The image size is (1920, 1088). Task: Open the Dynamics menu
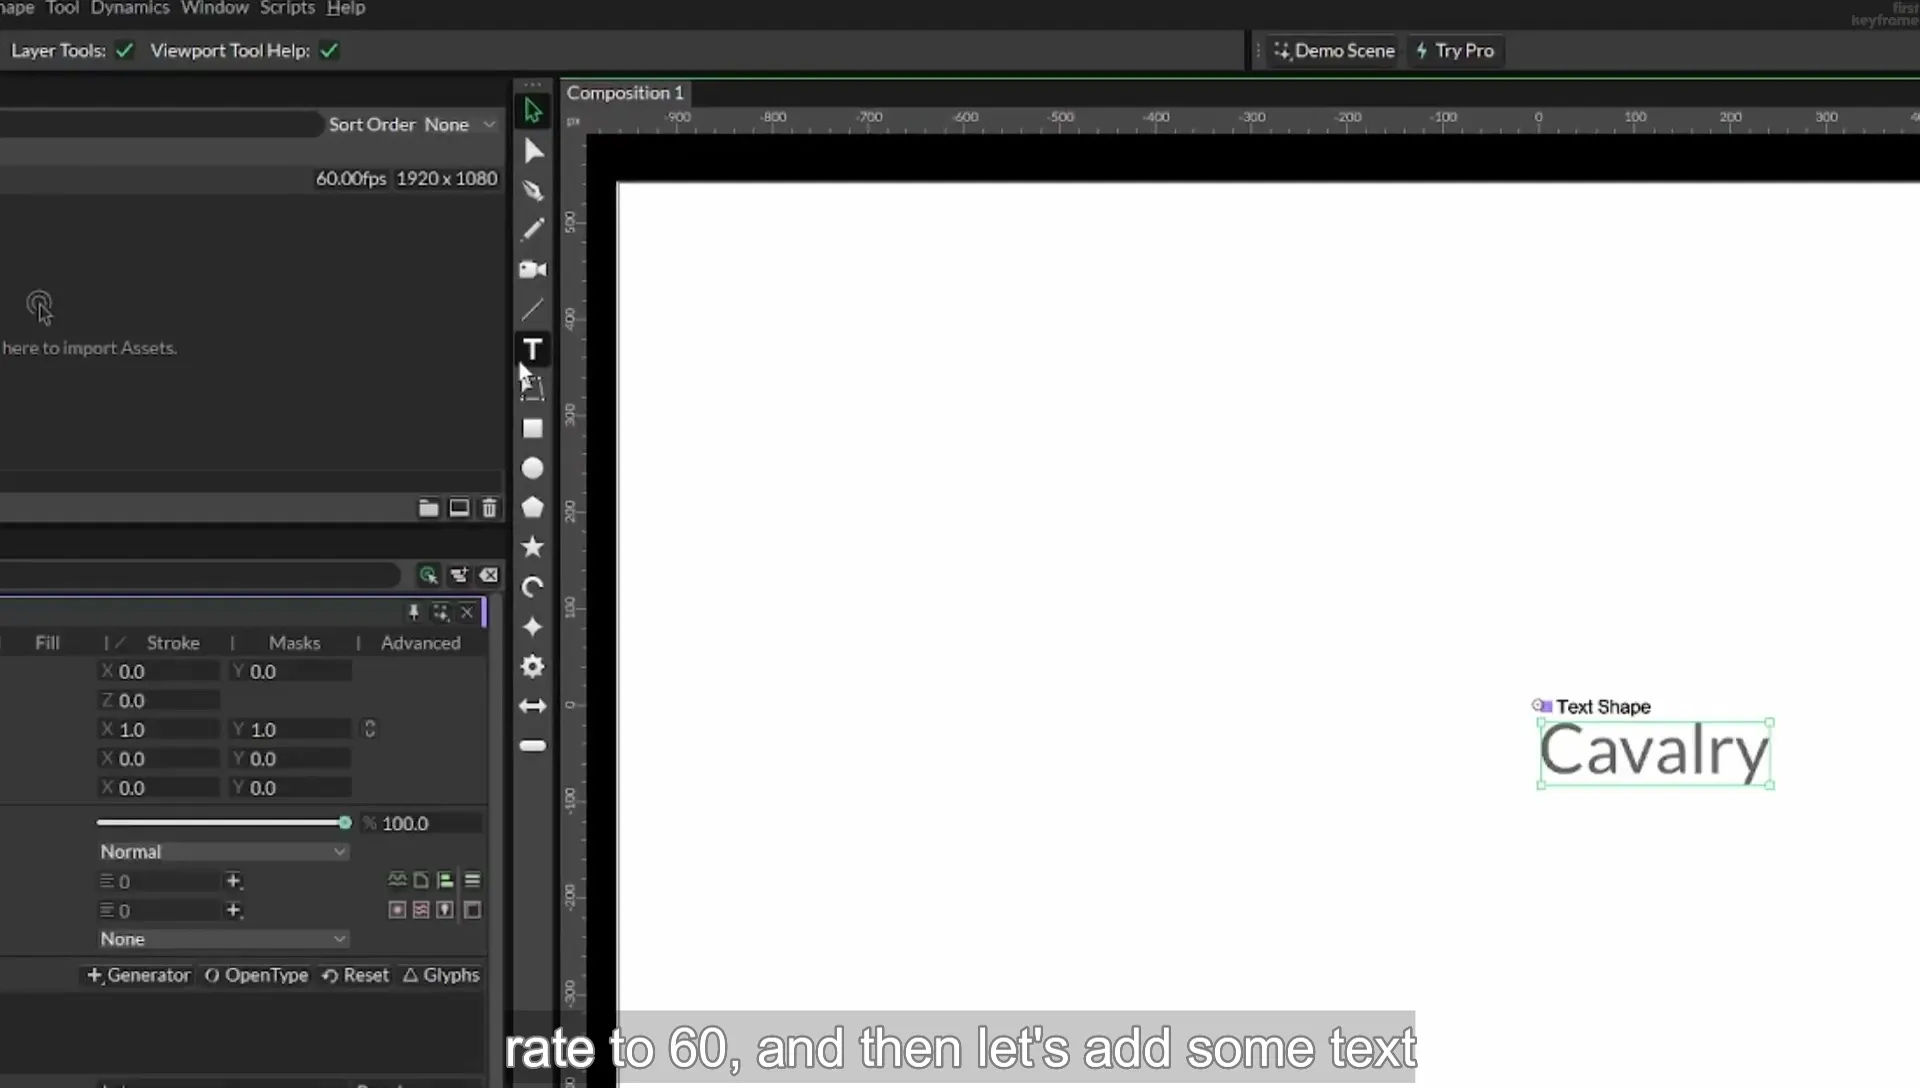(x=130, y=8)
